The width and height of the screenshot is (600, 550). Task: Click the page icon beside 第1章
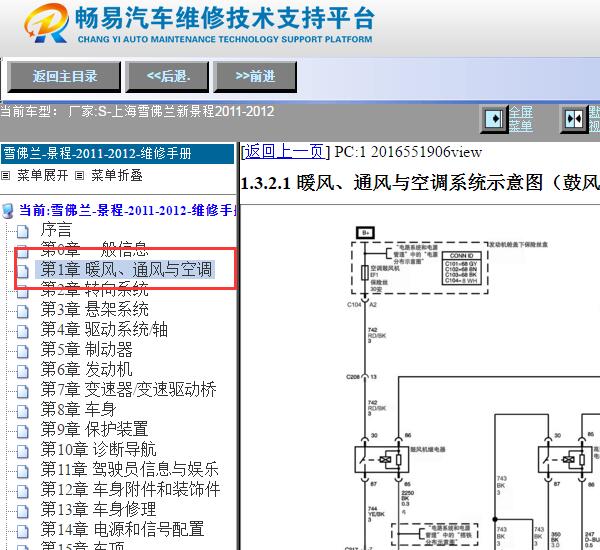pyautogui.click(x=23, y=271)
